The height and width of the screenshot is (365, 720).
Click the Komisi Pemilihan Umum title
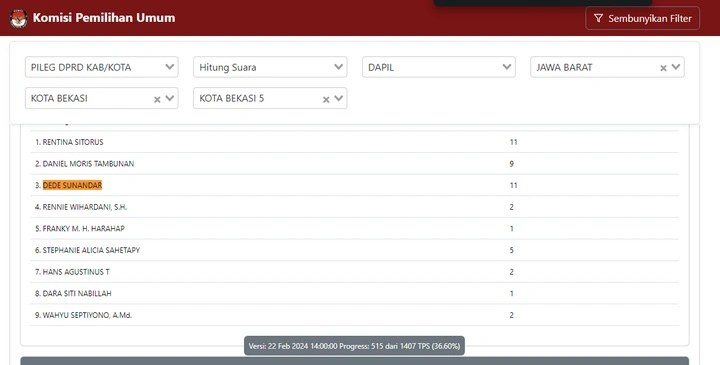(104, 18)
